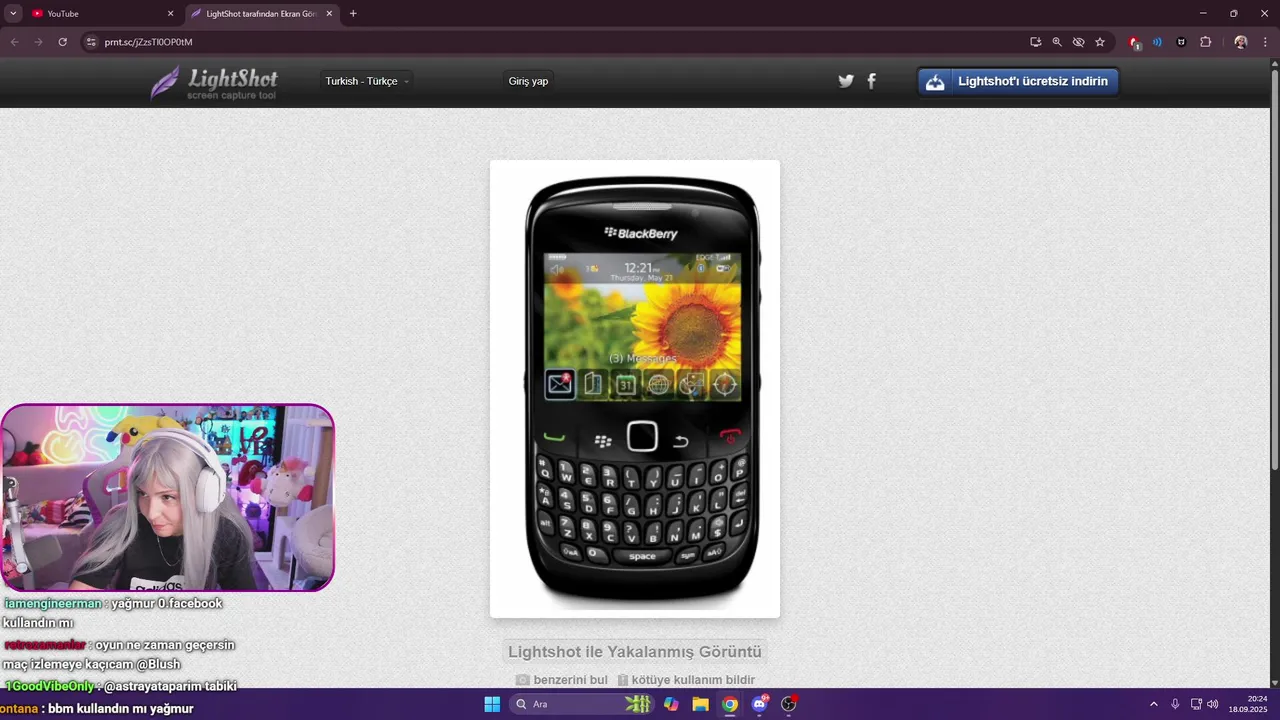This screenshot has height=720, width=1280.
Task: Show hidden system tray icons chevron
Action: 1153,704
